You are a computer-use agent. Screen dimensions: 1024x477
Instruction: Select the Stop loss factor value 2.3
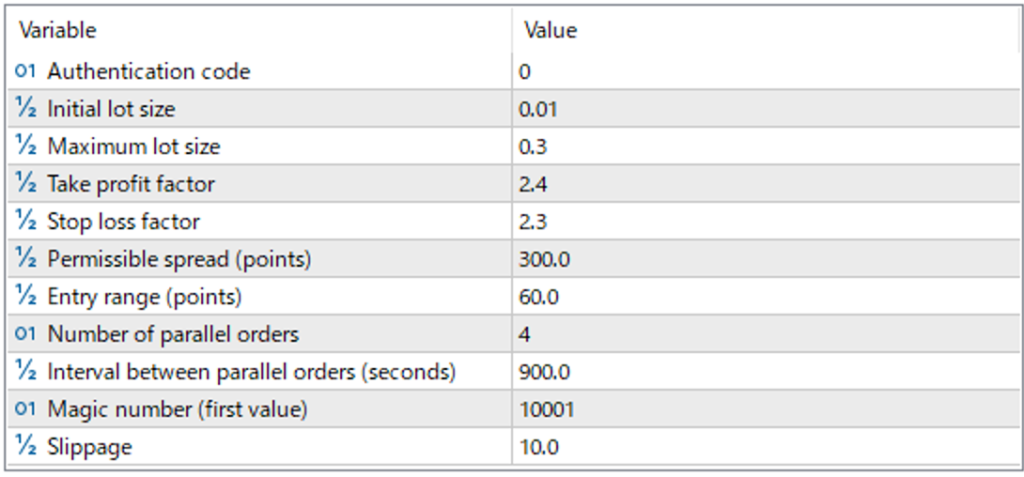click(532, 221)
